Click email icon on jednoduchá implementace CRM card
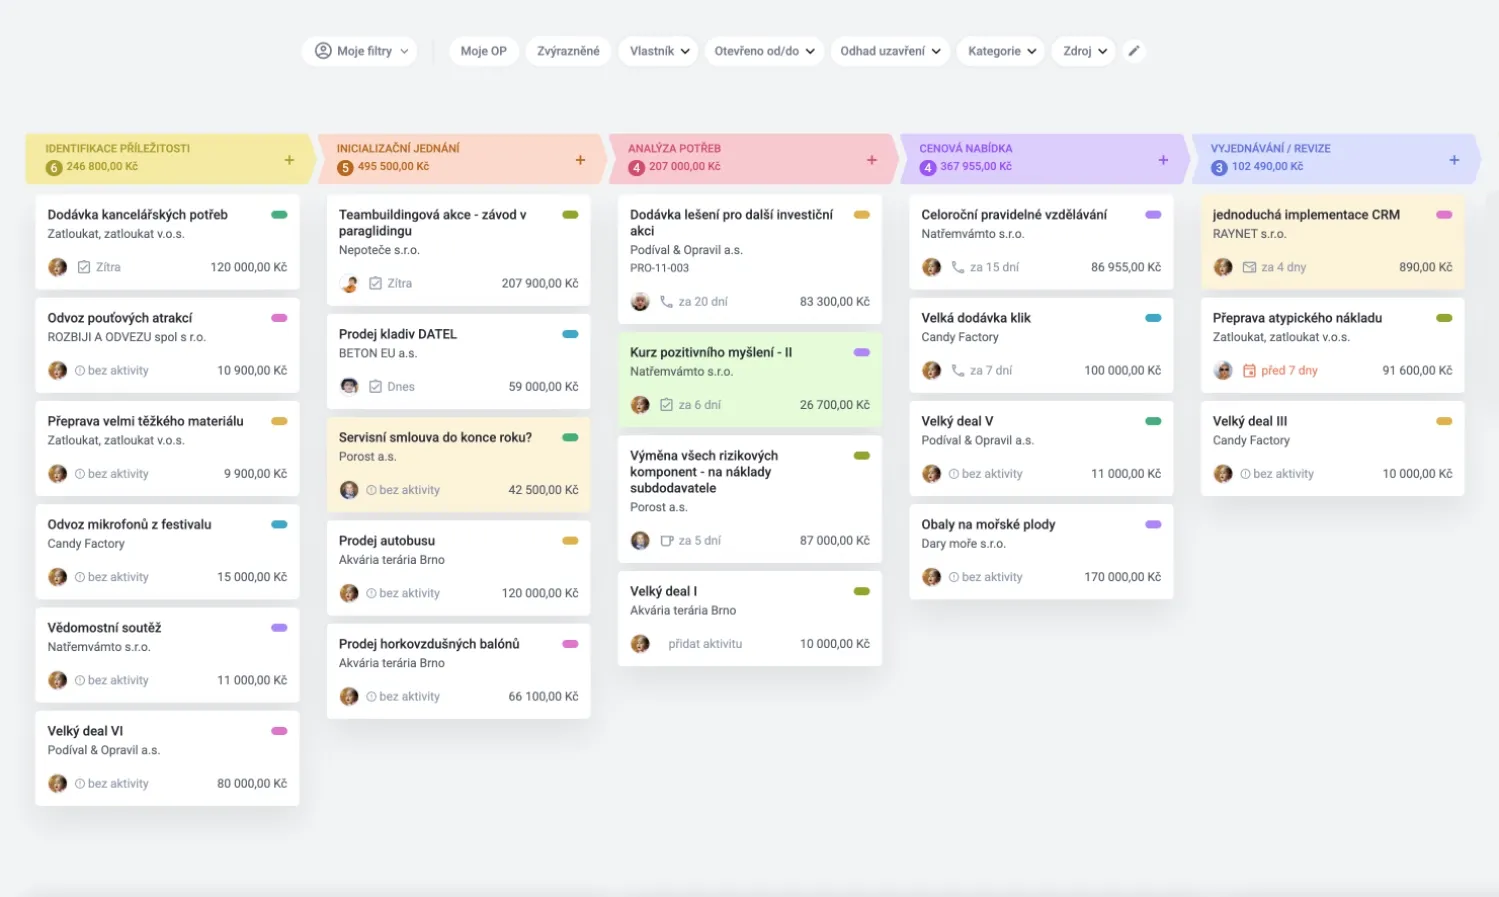This screenshot has height=897, width=1499. click(x=1249, y=267)
